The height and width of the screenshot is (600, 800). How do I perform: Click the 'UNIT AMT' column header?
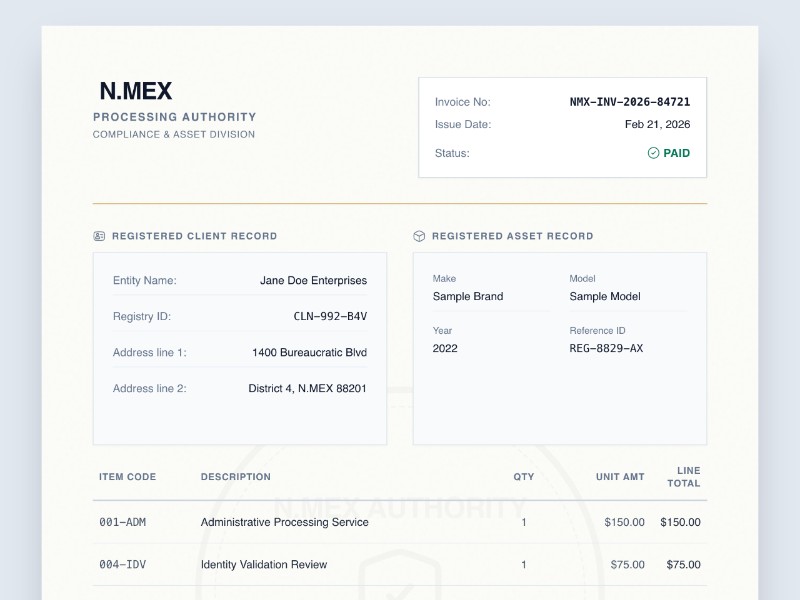tap(620, 477)
